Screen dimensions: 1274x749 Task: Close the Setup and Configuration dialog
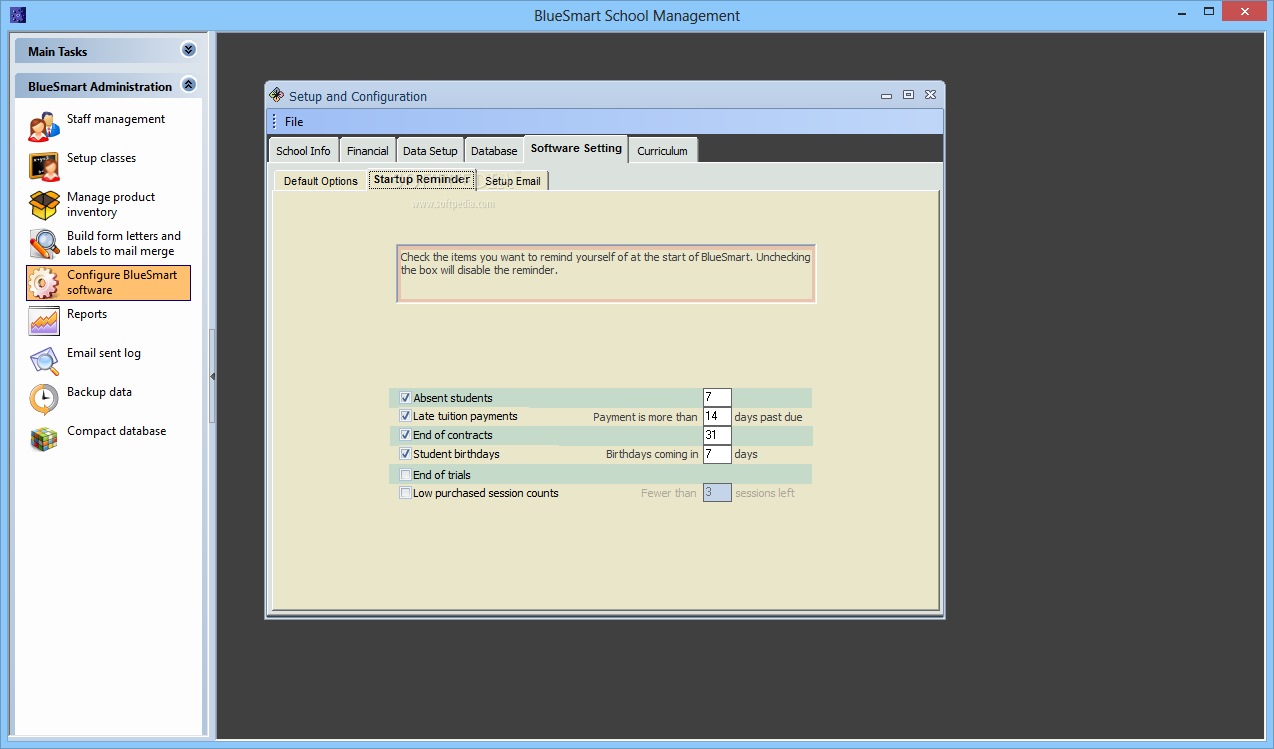pyautogui.click(x=930, y=95)
